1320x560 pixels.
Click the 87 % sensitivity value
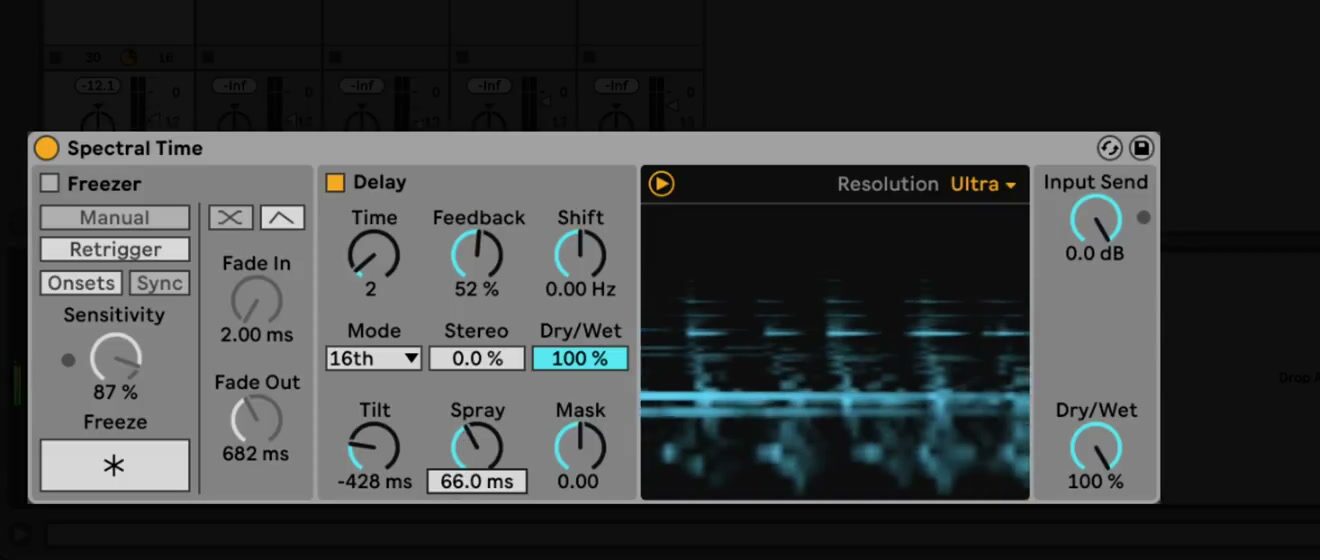[x=116, y=392]
